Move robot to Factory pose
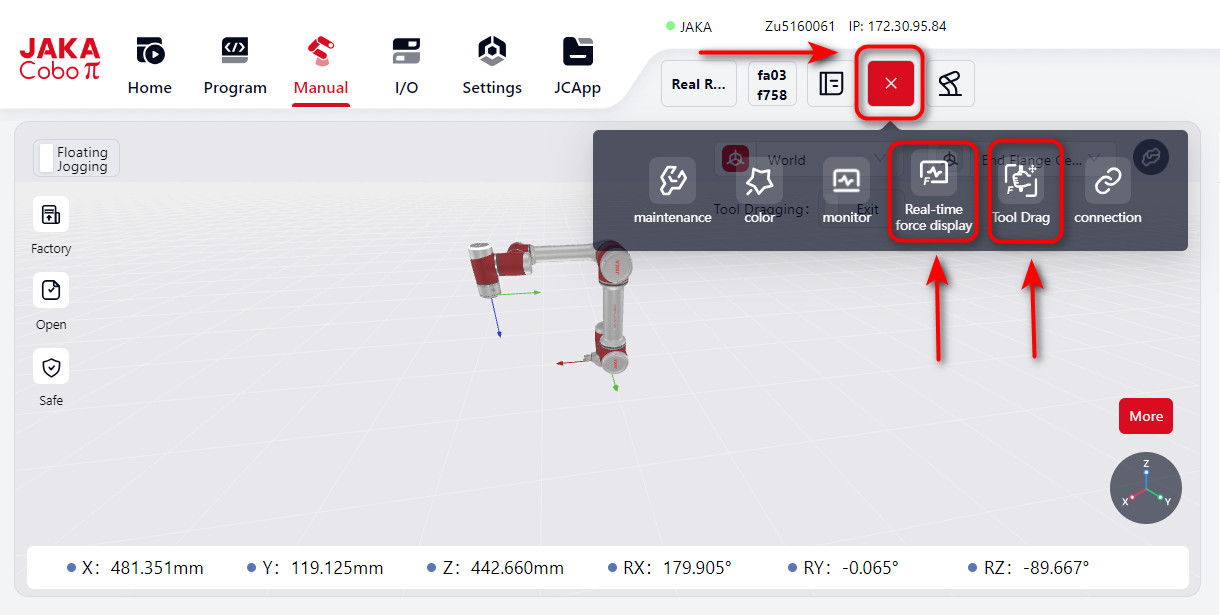This screenshot has height=615, width=1220. tap(51, 215)
